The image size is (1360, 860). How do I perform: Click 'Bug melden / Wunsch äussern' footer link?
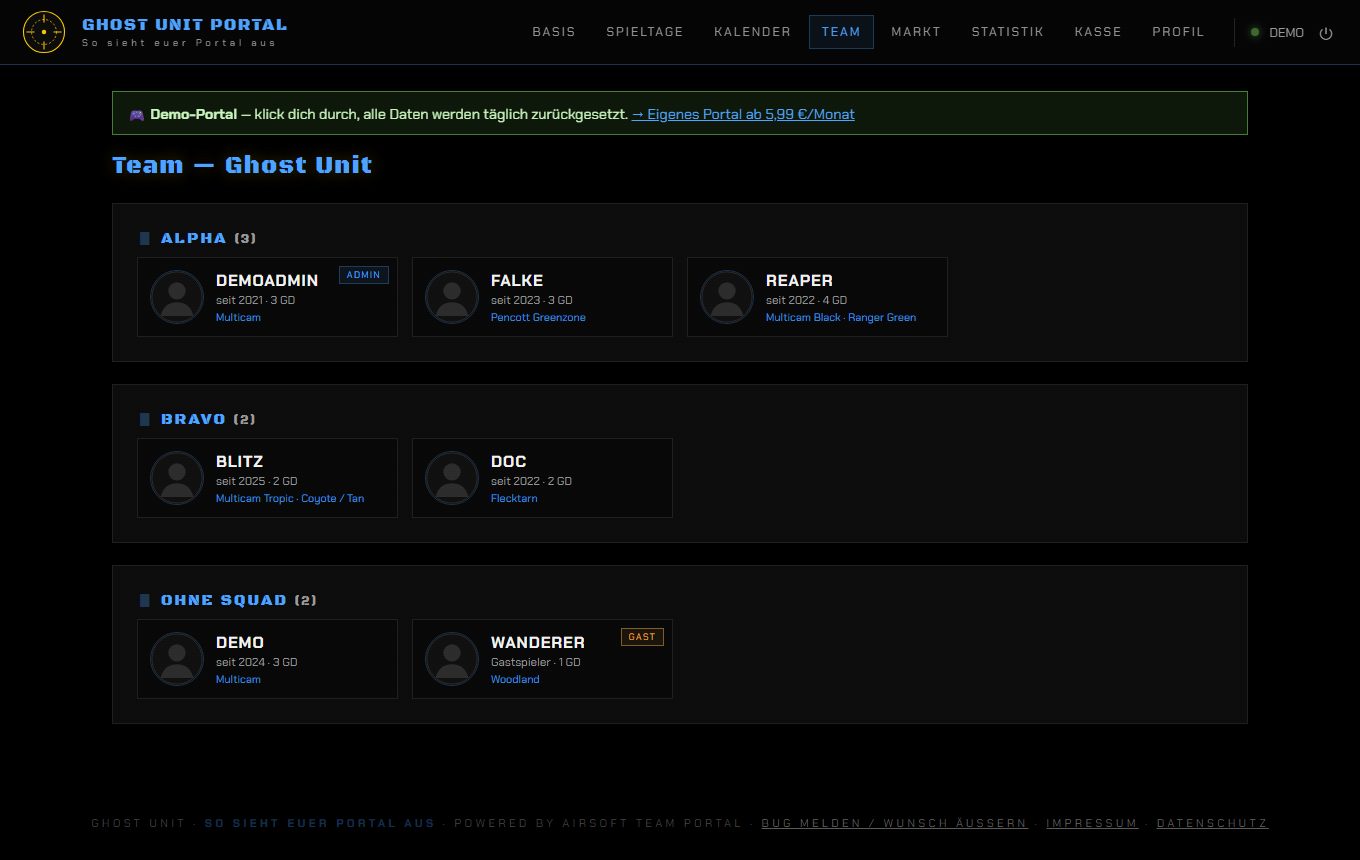coord(894,823)
